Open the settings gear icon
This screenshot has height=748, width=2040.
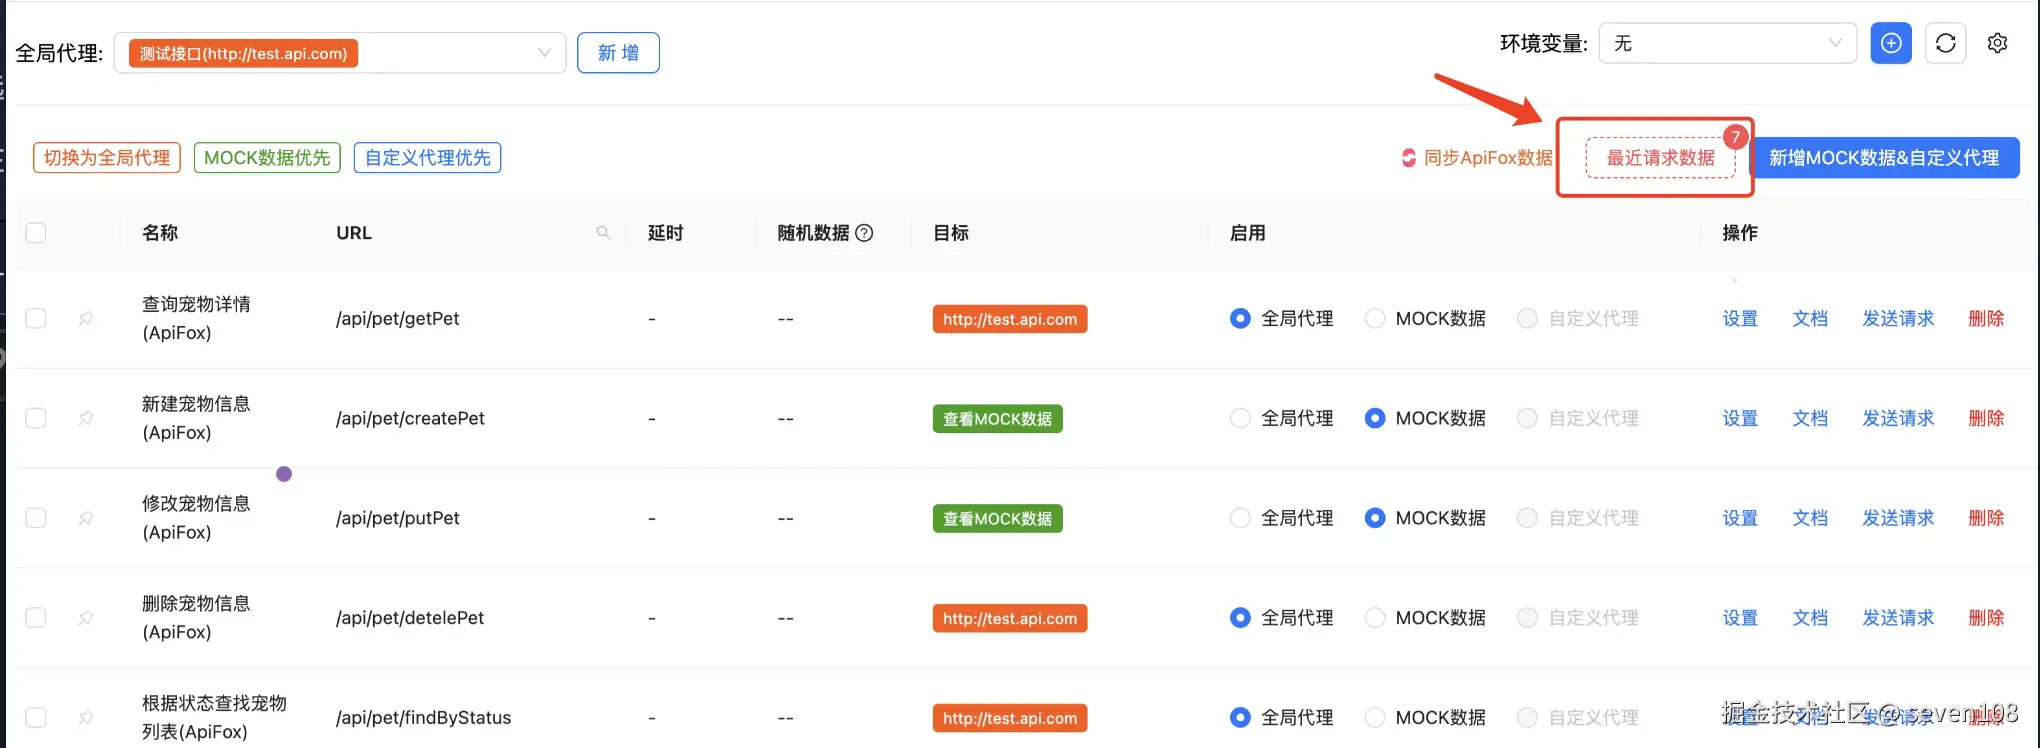coord(1997,44)
